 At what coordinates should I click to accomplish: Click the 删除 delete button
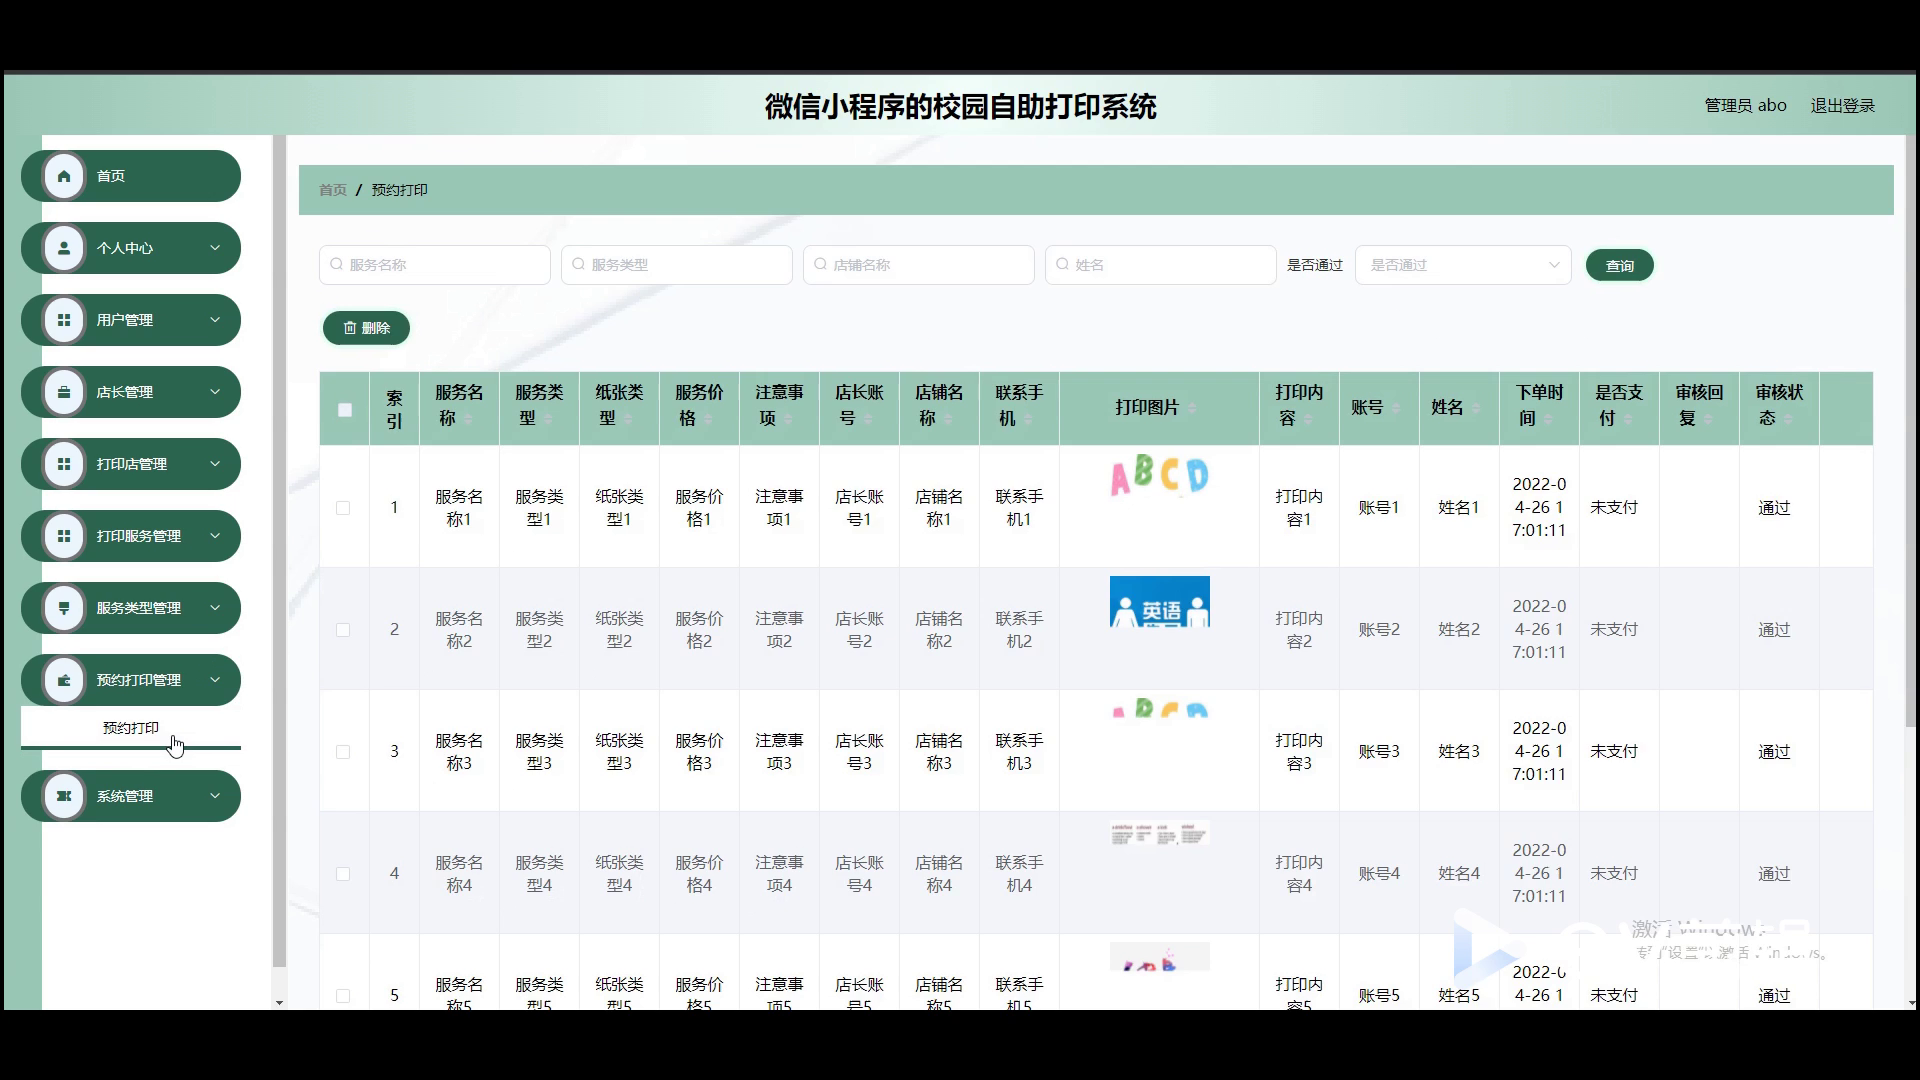(366, 328)
